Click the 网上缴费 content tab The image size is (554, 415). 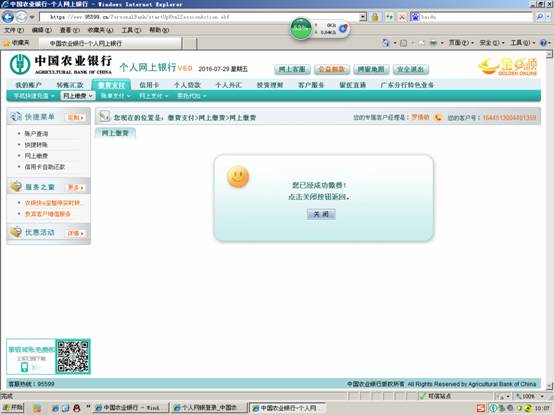115,133
